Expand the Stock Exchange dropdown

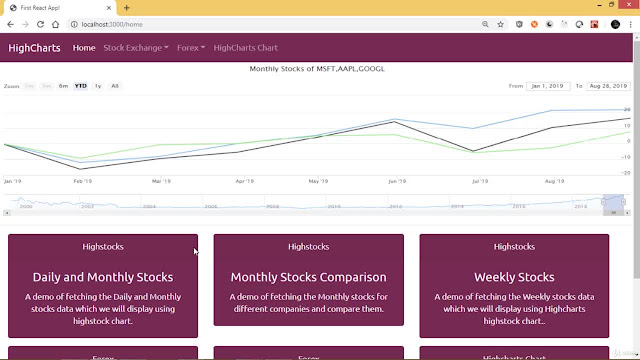click(x=136, y=48)
